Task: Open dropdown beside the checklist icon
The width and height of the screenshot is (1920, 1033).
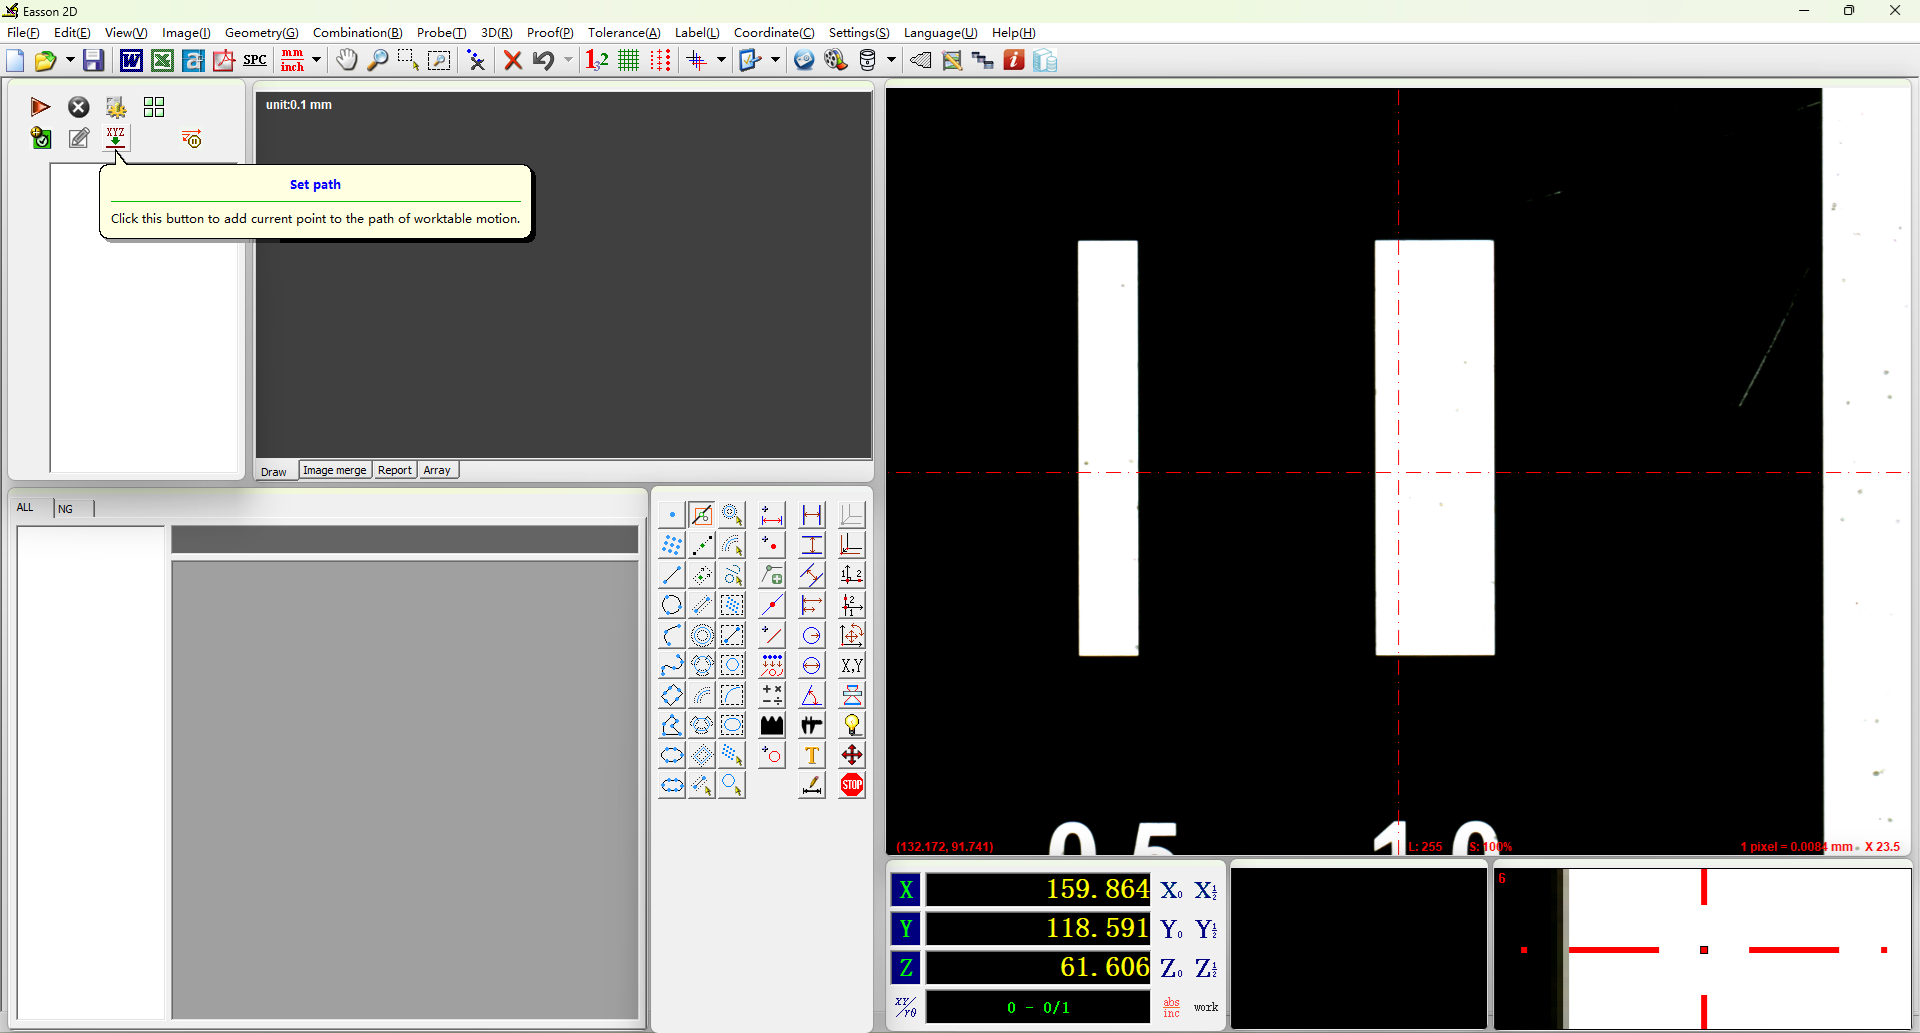Action: (775, 61)
